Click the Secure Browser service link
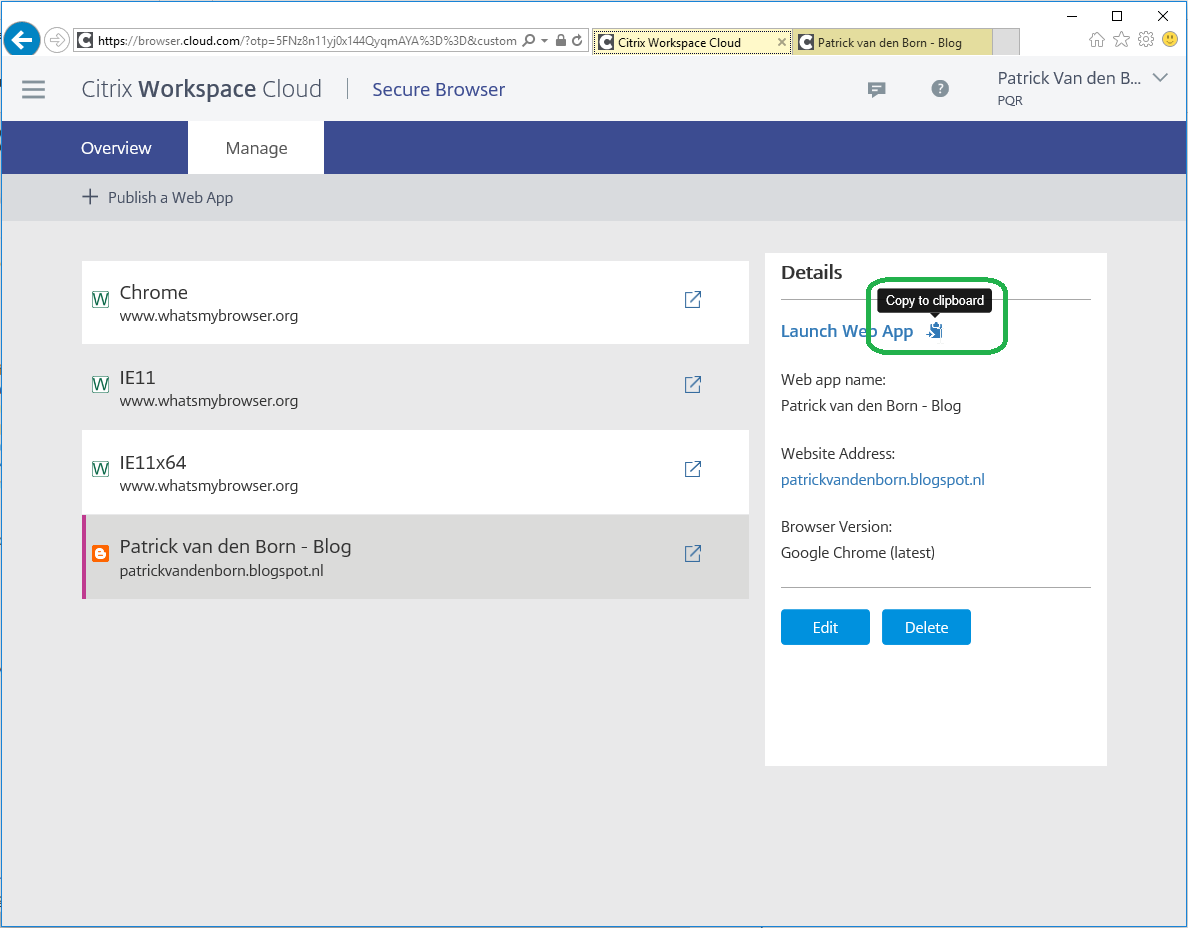This screenshot has height=928, width=1188. (x=439, y=89)
